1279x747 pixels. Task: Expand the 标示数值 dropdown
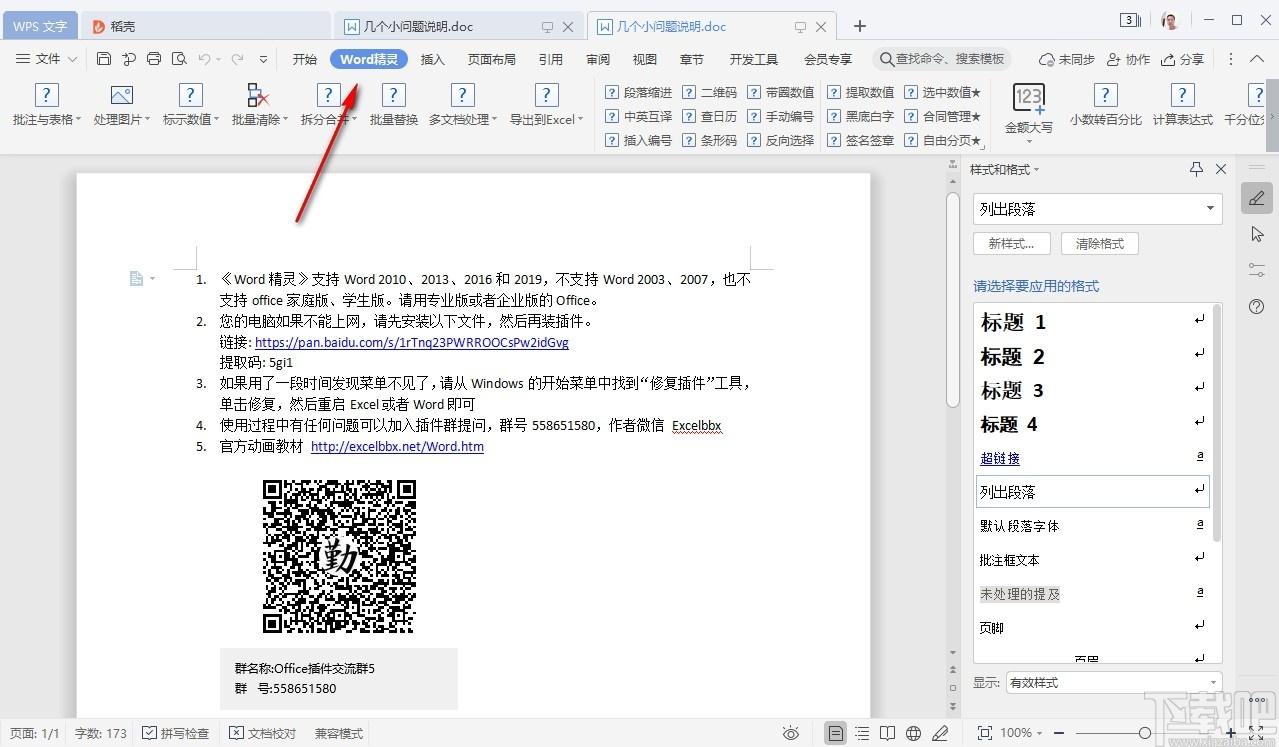coord(216,120)
